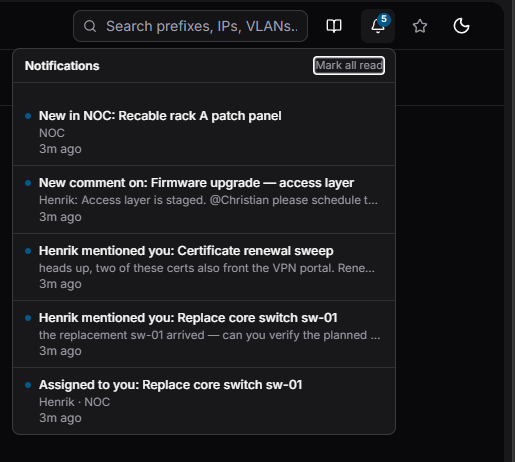Click unread dot beside Assigned to you item
515x462 pixels.
pos(28,385)
